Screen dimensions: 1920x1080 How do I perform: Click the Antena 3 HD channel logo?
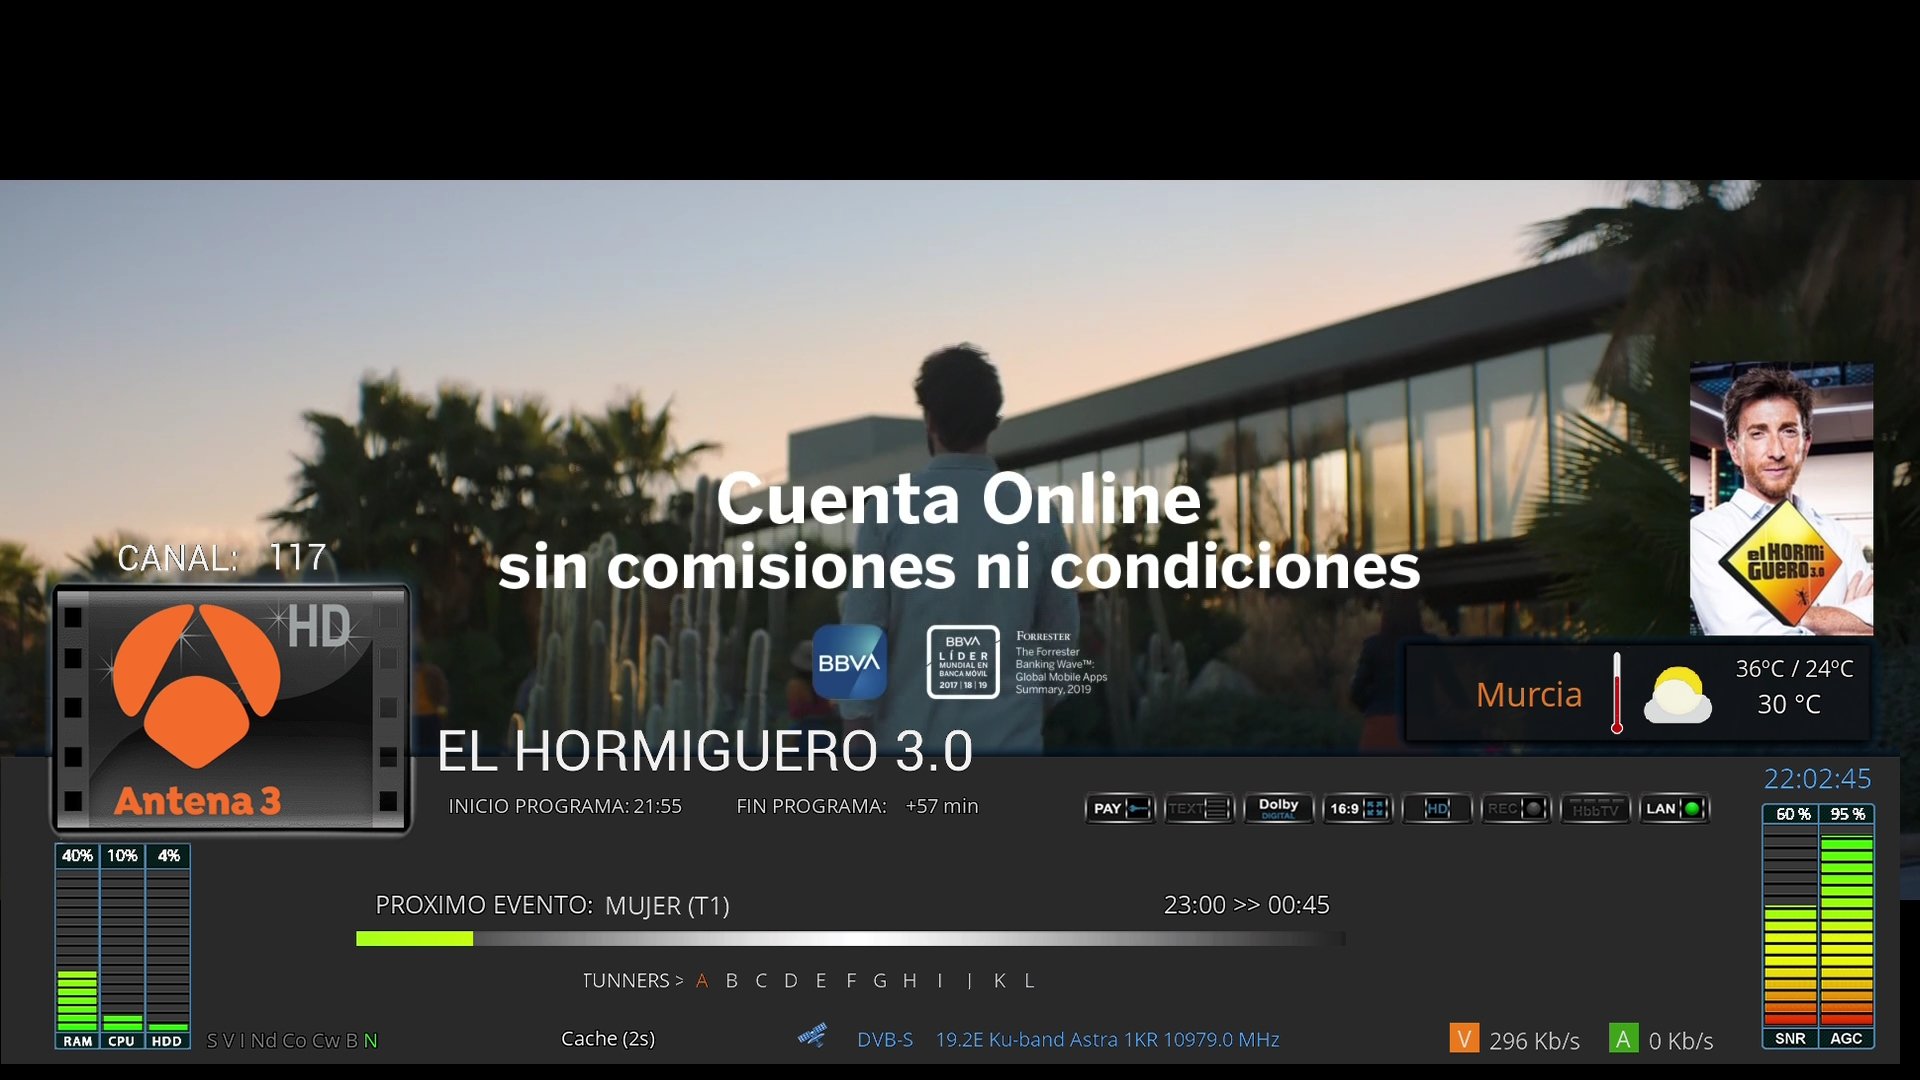[x=231, y=709]
